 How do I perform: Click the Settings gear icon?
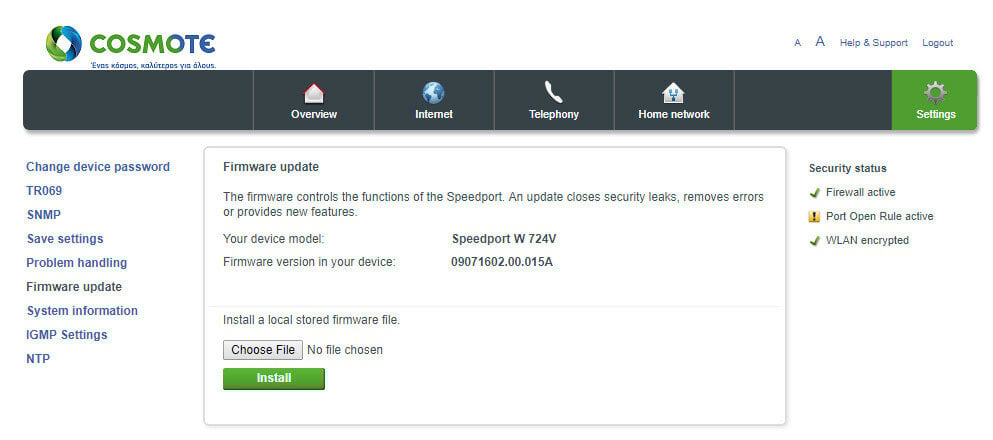935,93
